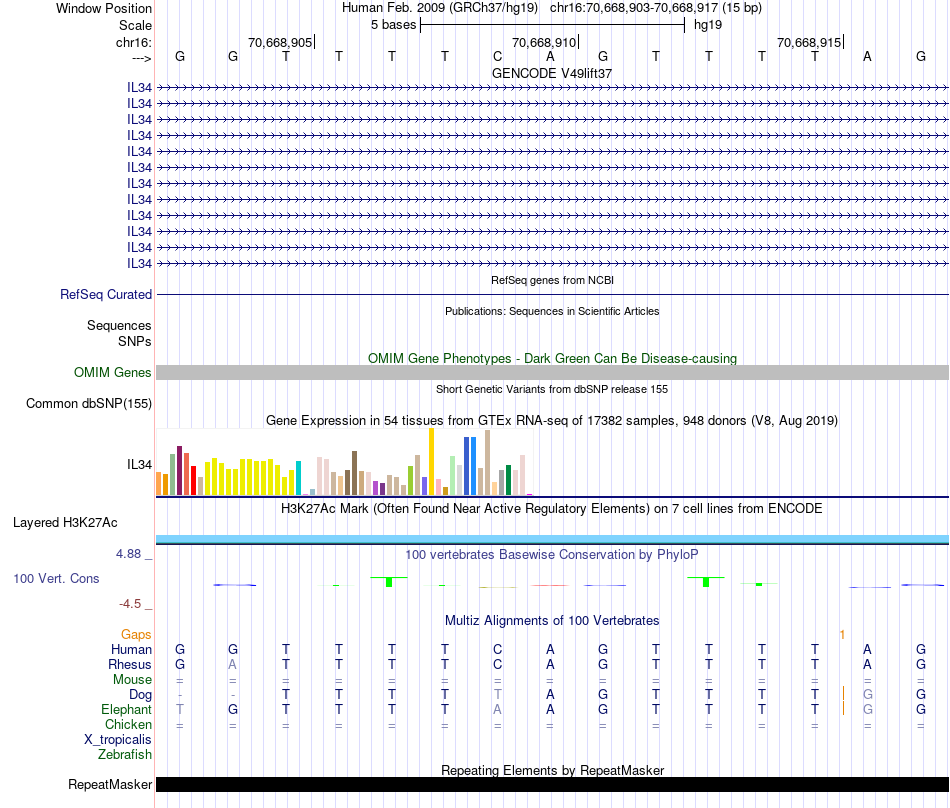The width and height of the screenshot is (950, 808).
Task: Click the gray OMIM Genes bar
Action: coord(552,373)
